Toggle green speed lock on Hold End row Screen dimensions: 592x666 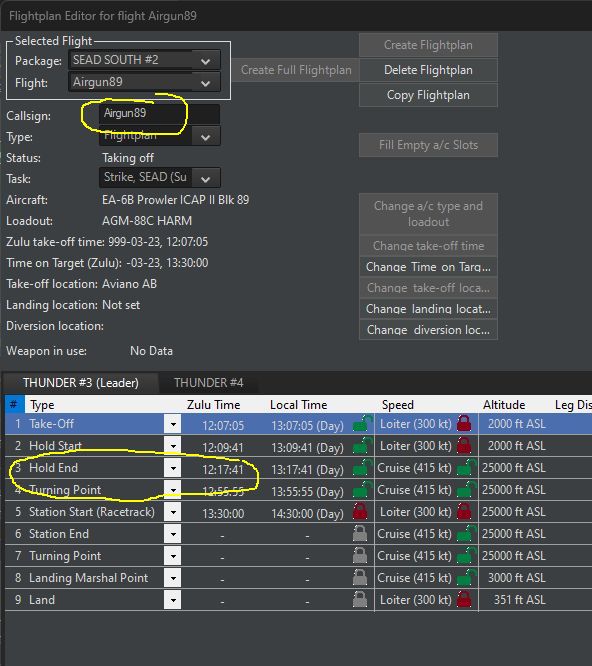(x=466, y=468)
